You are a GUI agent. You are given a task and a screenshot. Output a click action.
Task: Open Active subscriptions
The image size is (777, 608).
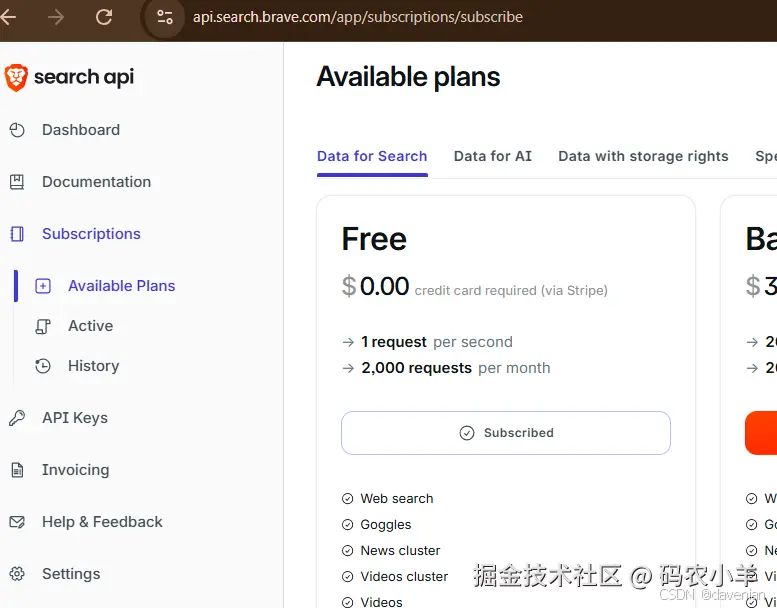coord(90,326)
